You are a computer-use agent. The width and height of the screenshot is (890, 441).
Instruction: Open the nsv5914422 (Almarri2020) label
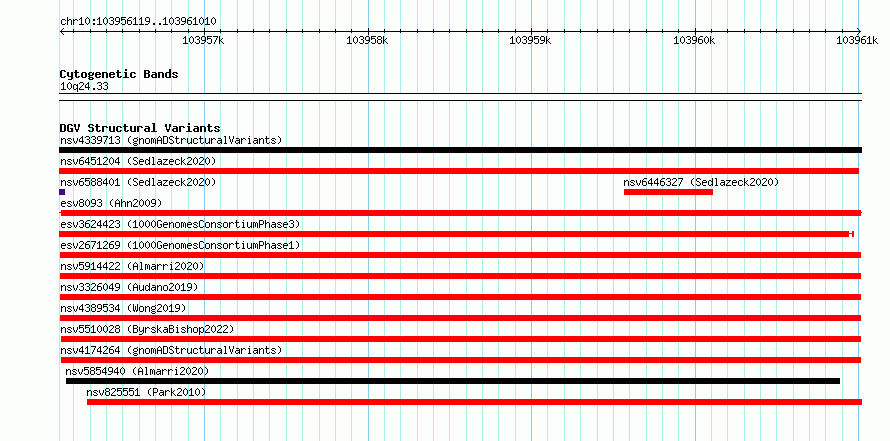click(x=132, y=266)
